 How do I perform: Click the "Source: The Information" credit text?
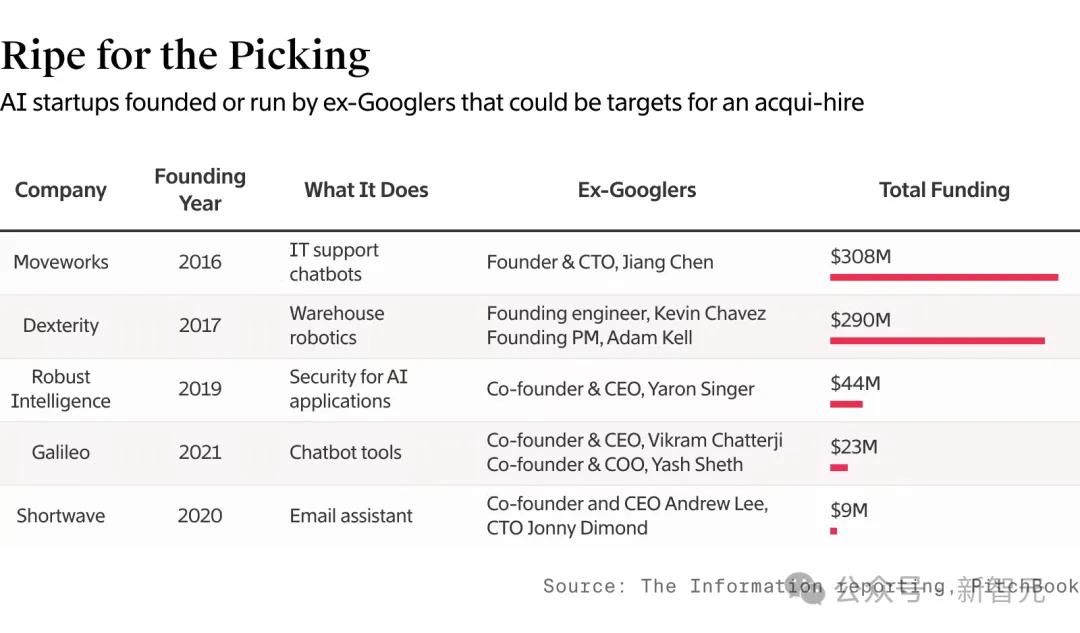[680, 586]
